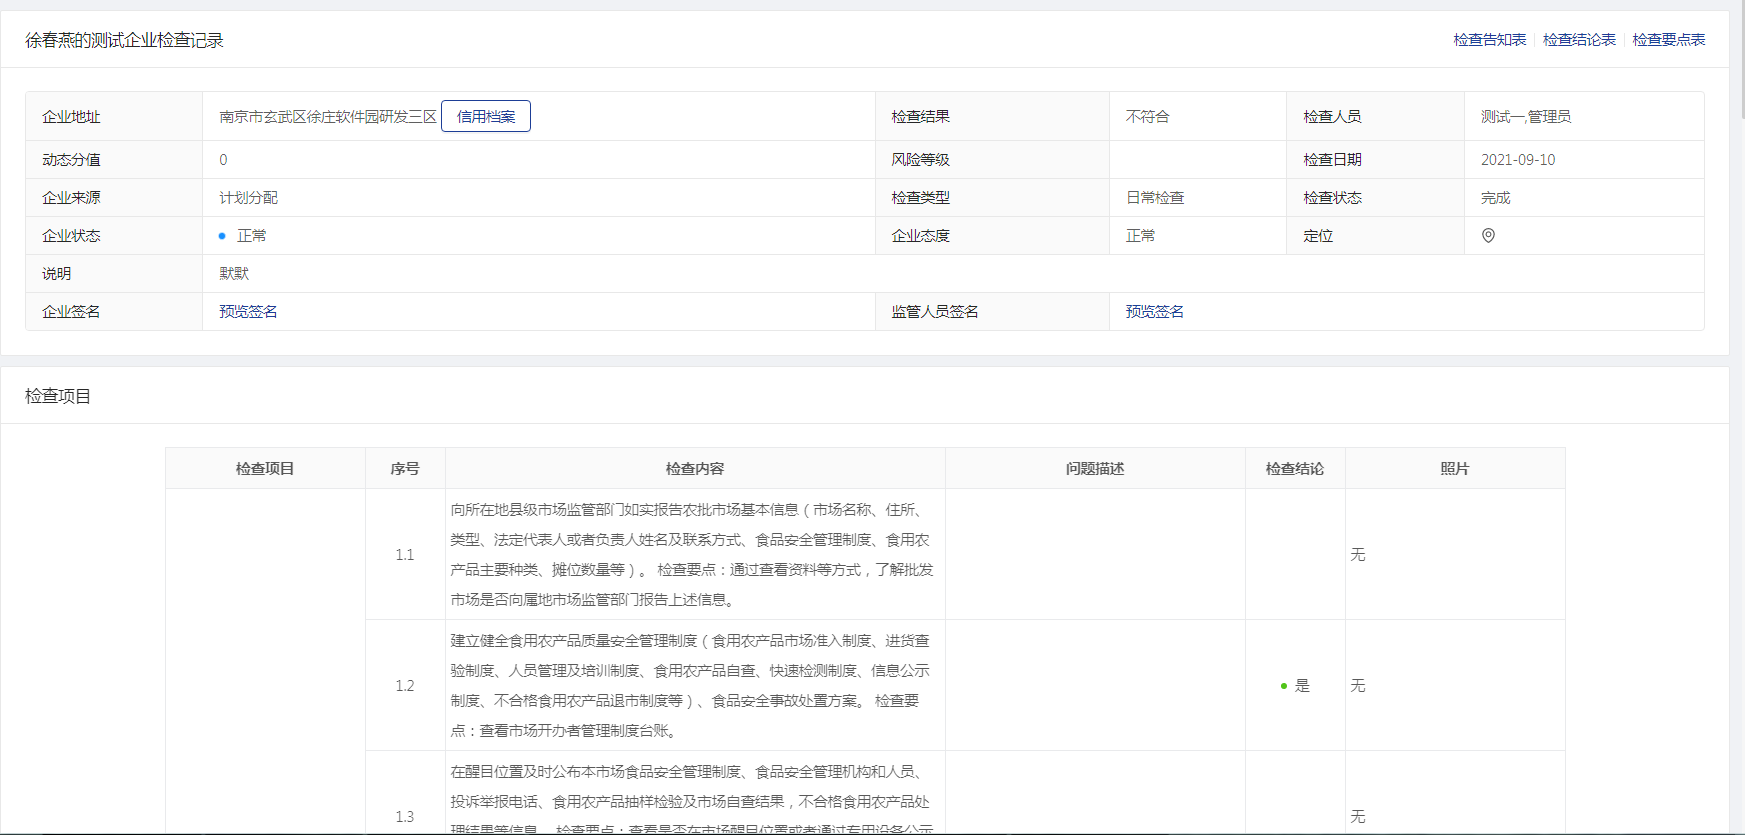Click the 检查结论 column header

click(1295, 469)
